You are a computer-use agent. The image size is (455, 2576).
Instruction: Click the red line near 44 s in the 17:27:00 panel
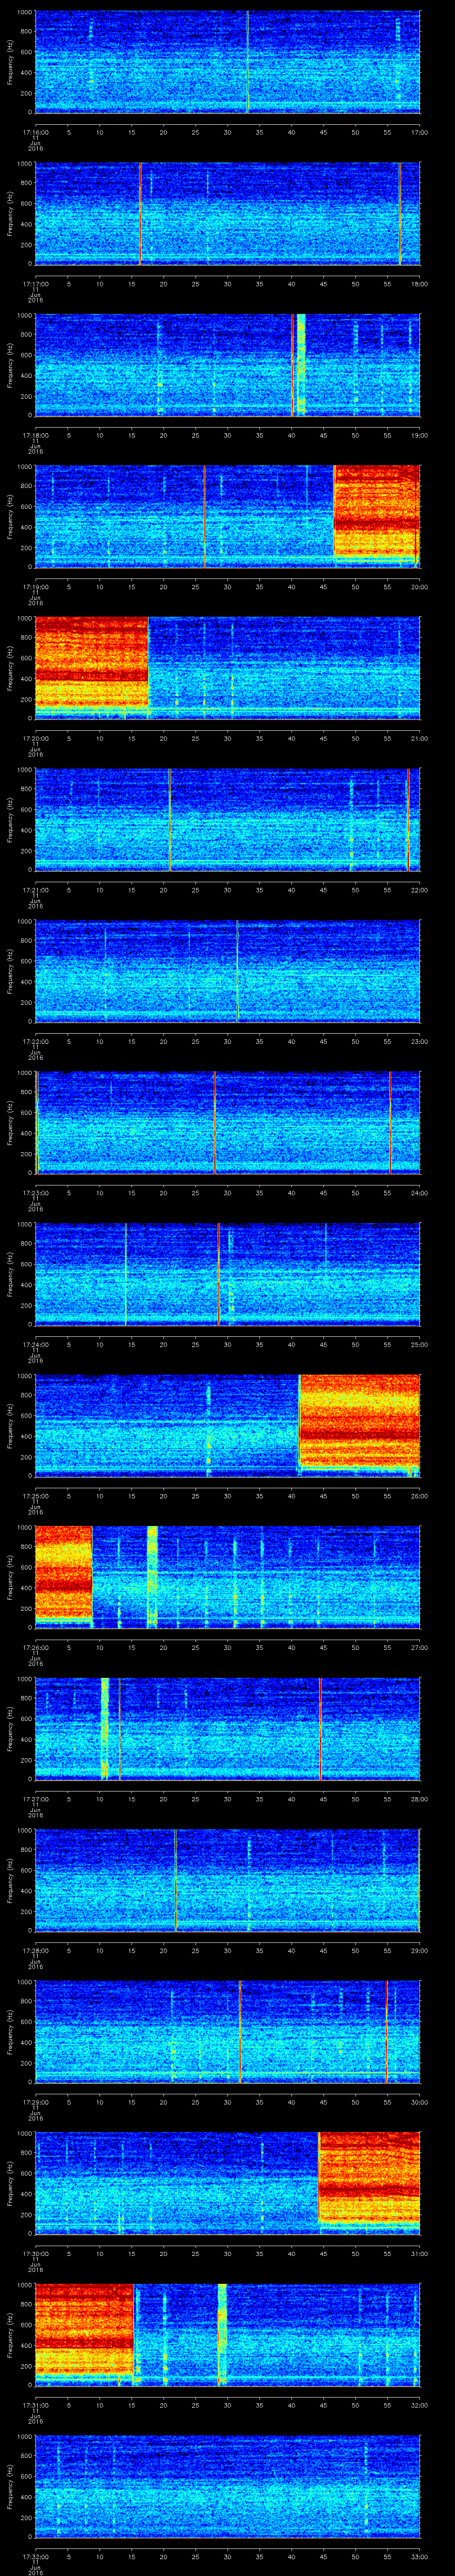pos(320,1728)
